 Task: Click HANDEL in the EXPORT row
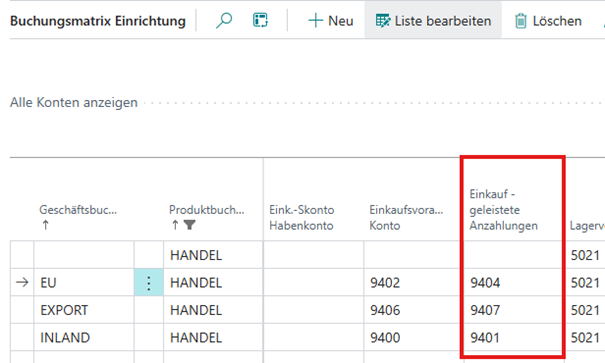coord(196,310)
